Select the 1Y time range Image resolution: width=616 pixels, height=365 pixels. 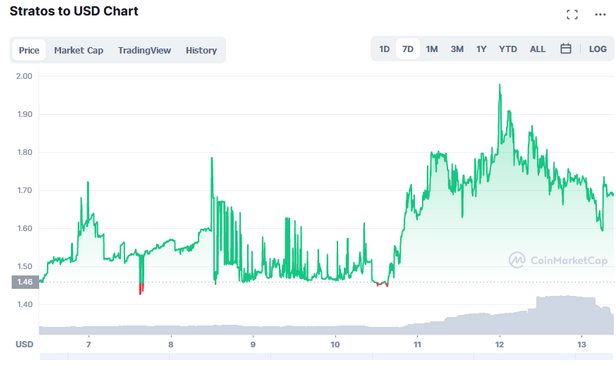click(x=481, y=49)
